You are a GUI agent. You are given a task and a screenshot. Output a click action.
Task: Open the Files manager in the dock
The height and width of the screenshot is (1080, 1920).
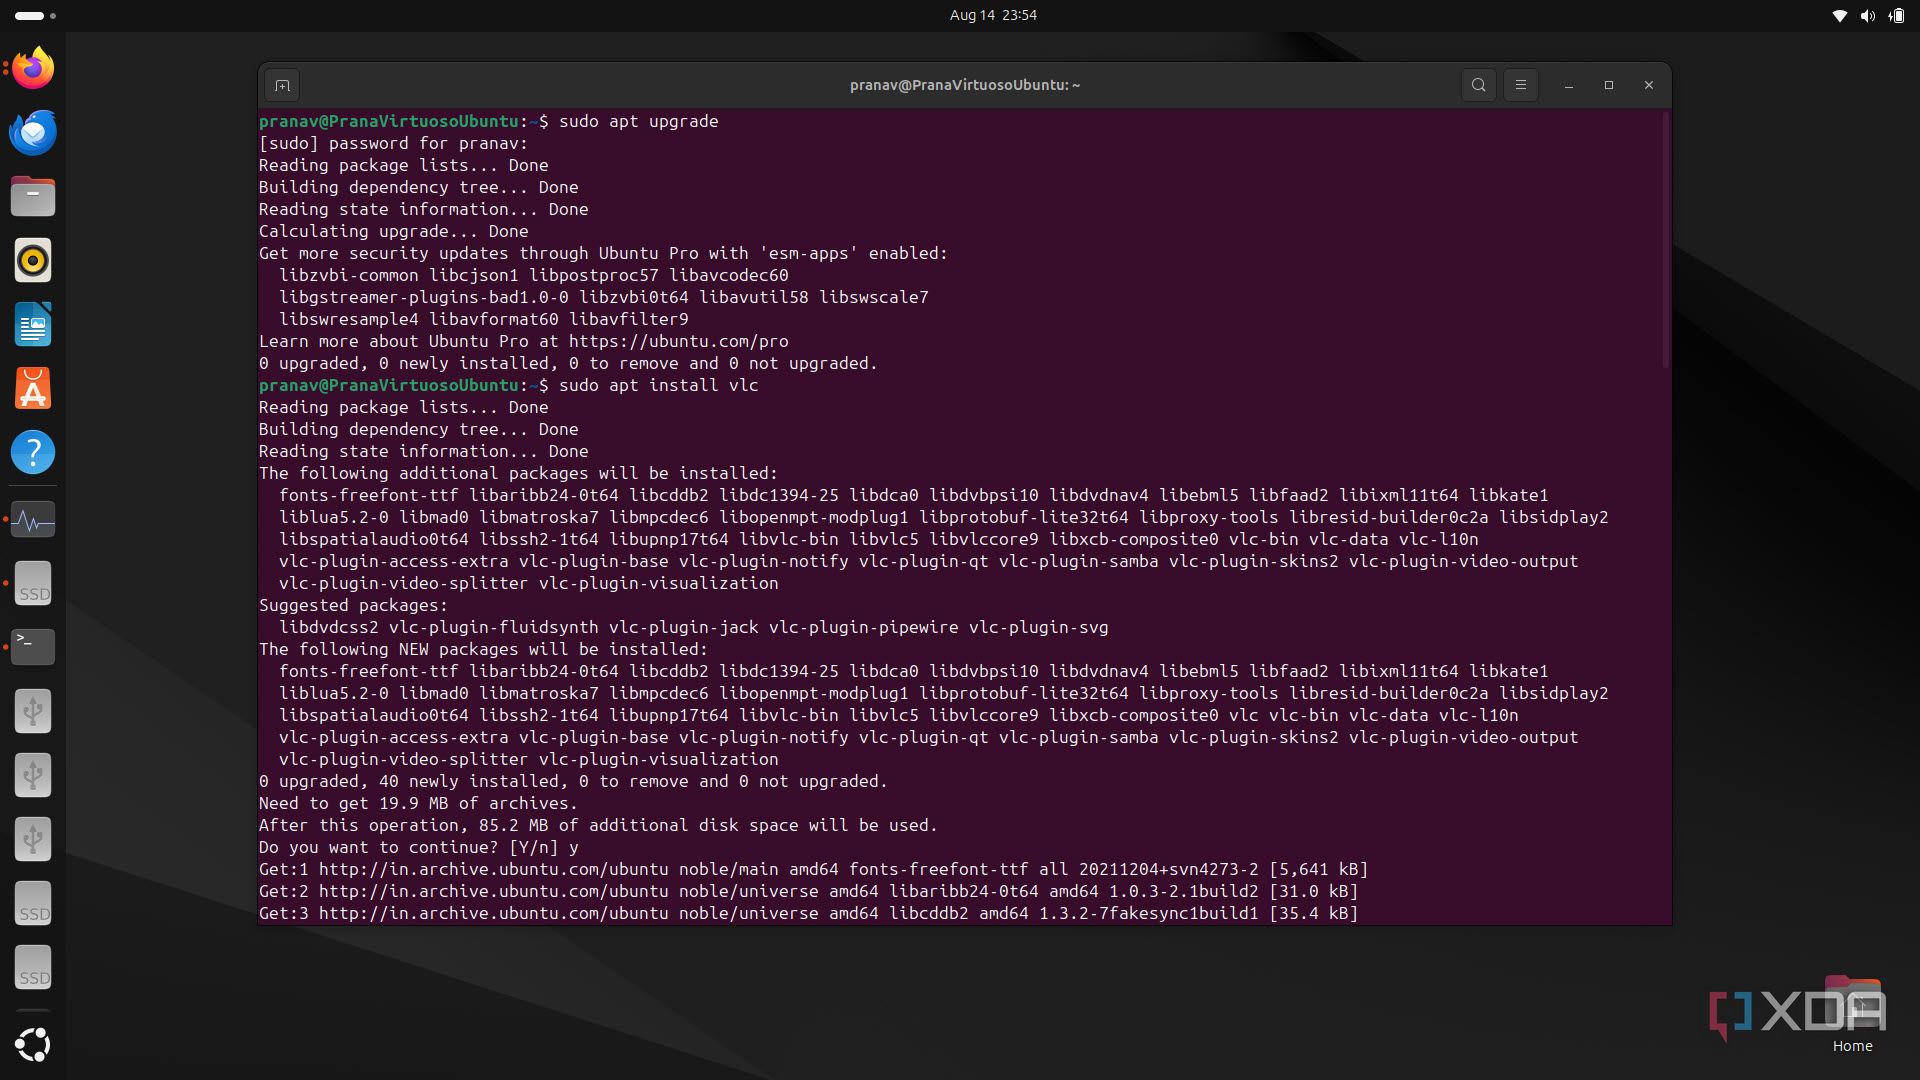pos(33,196)
